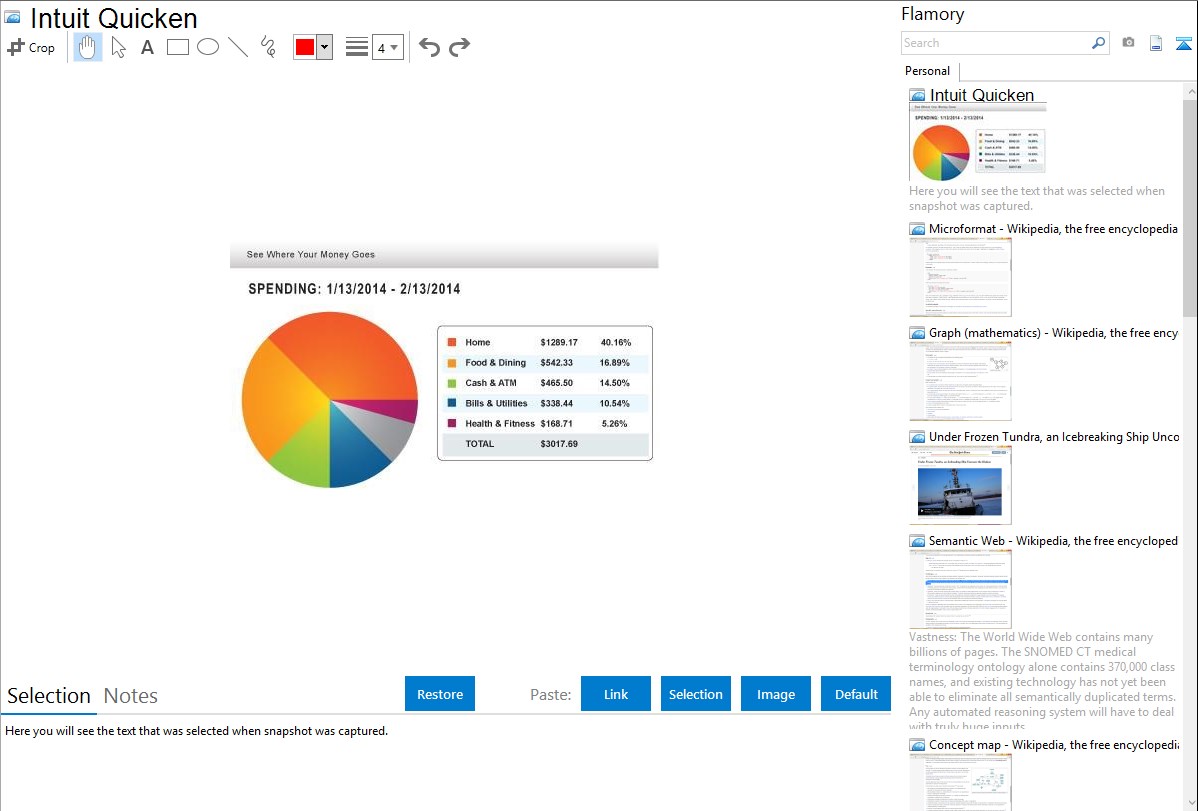Select the rectangle shape tool

click(178, 47)
